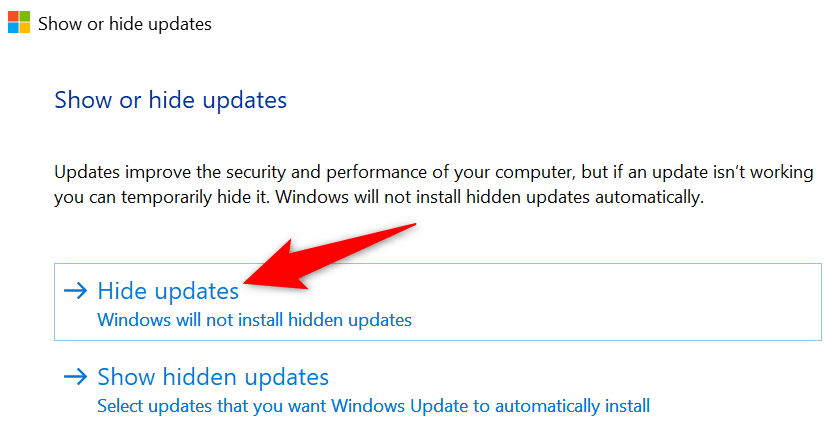Click the arrow icon beside Hide updates
The image size is (836, 444).
[75, 291]
